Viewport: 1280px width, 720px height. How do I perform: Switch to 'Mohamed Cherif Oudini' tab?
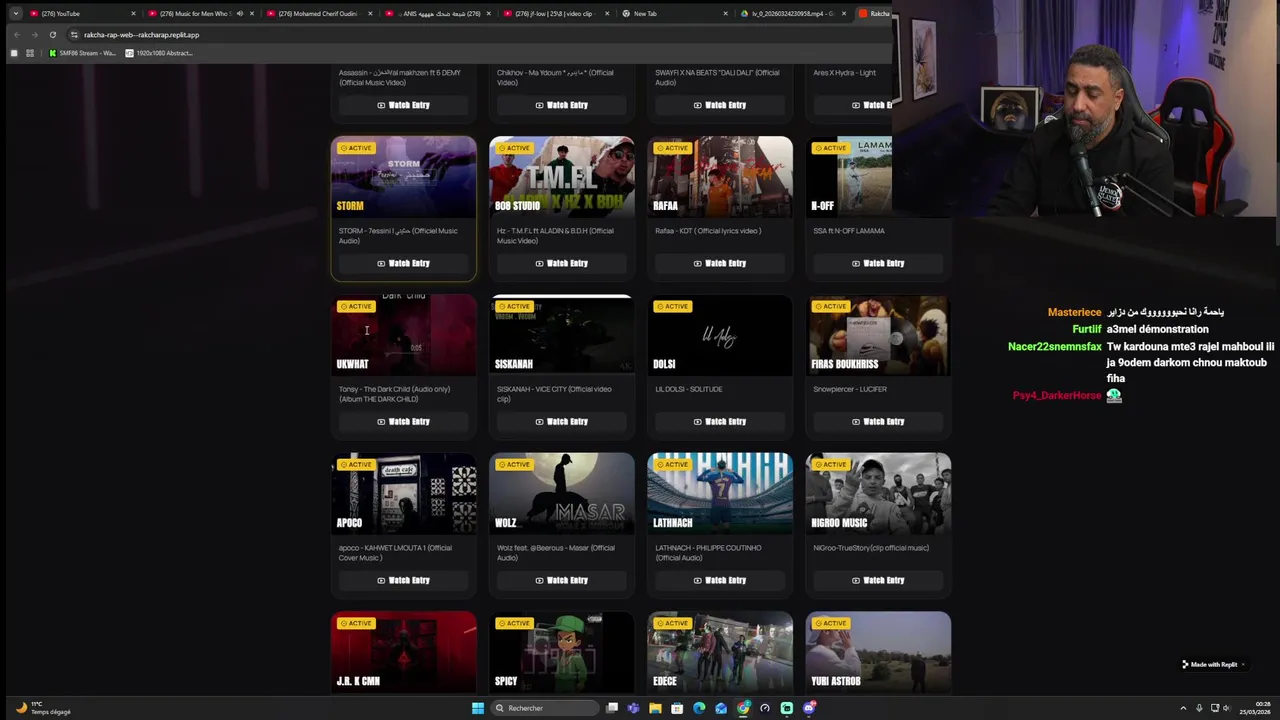click(x=318, y=13)
